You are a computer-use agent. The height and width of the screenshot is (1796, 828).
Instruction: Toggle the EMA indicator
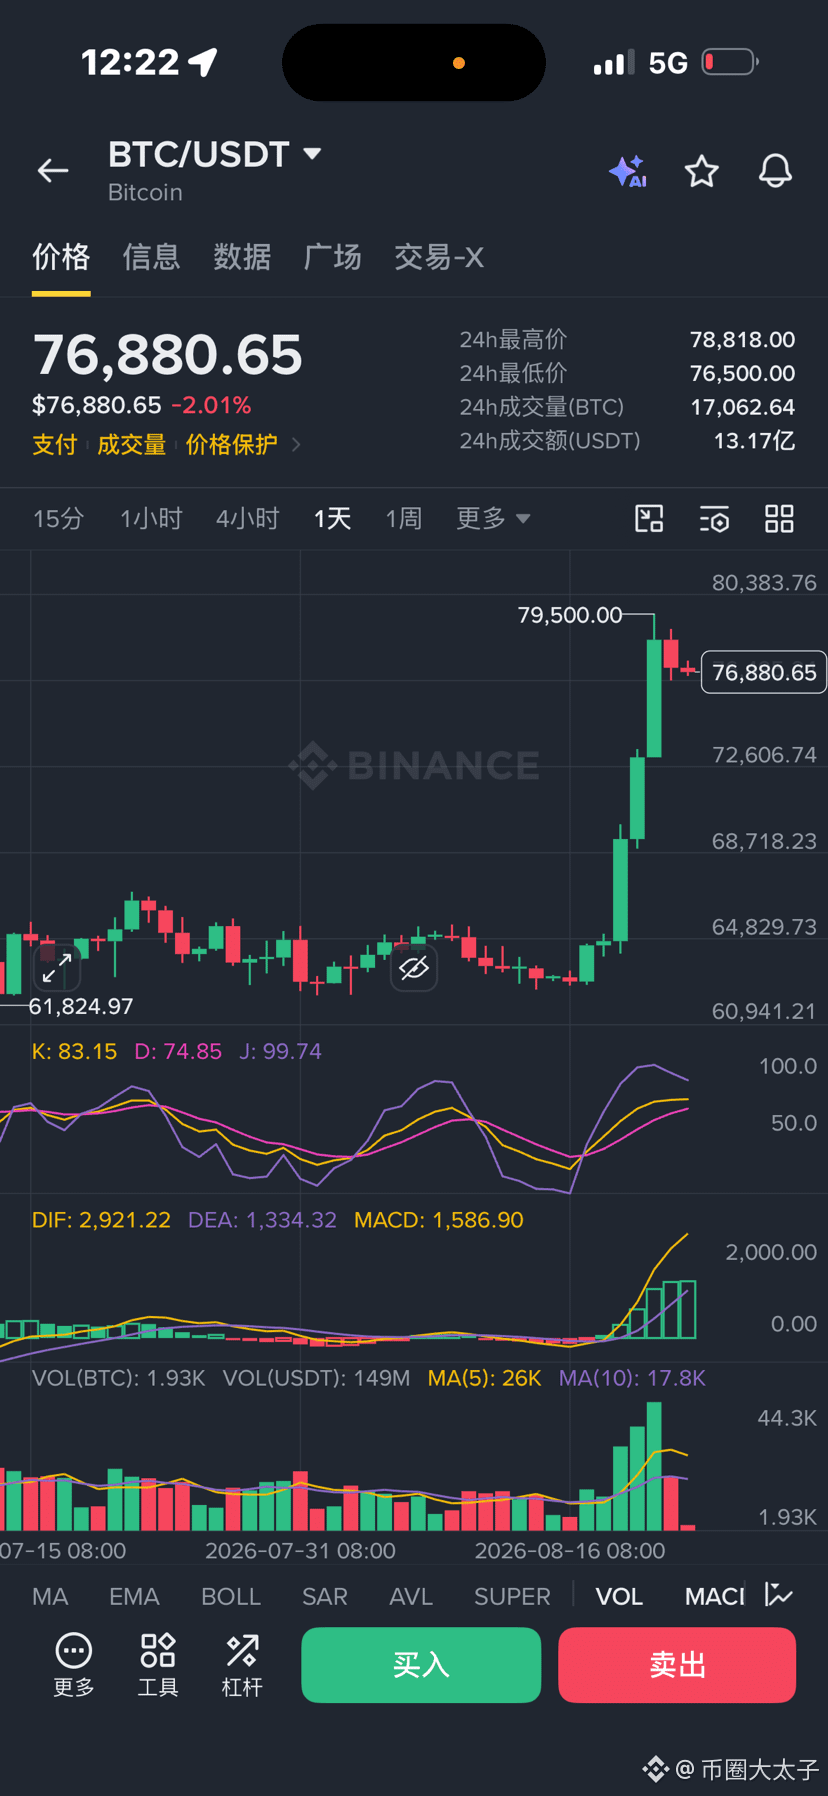[134, 1596]
